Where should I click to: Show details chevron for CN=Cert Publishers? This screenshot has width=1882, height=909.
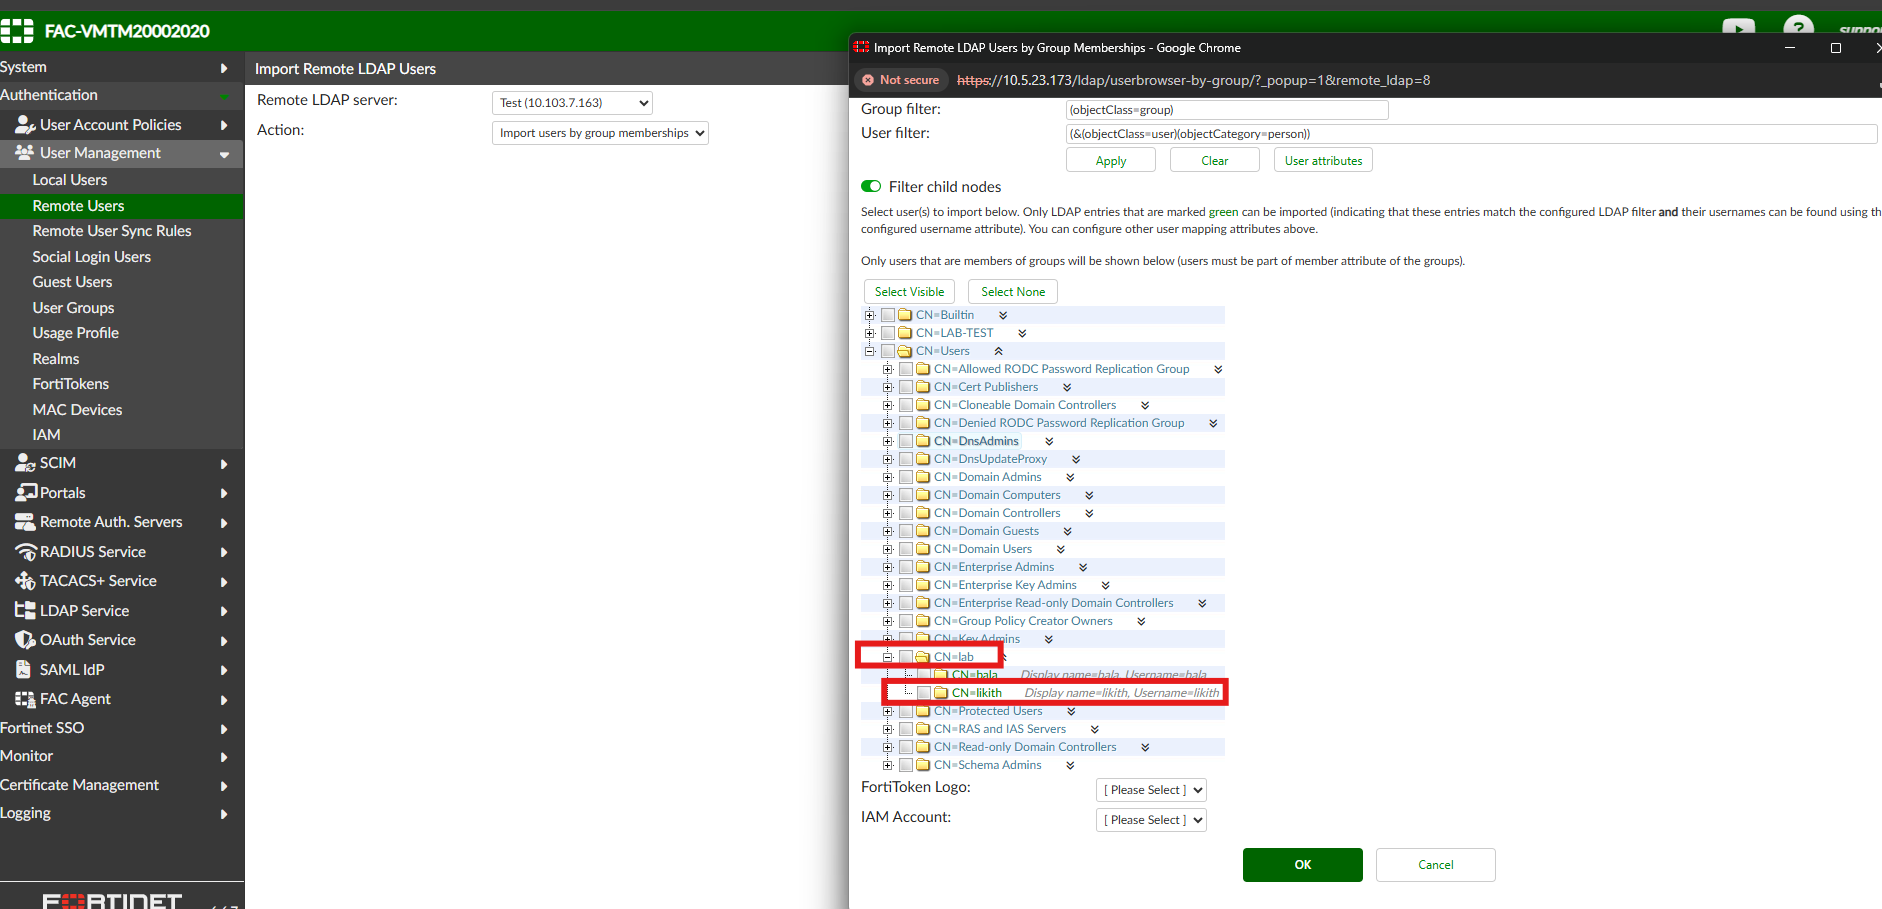pyautogui.click(x=1067, y=387)
